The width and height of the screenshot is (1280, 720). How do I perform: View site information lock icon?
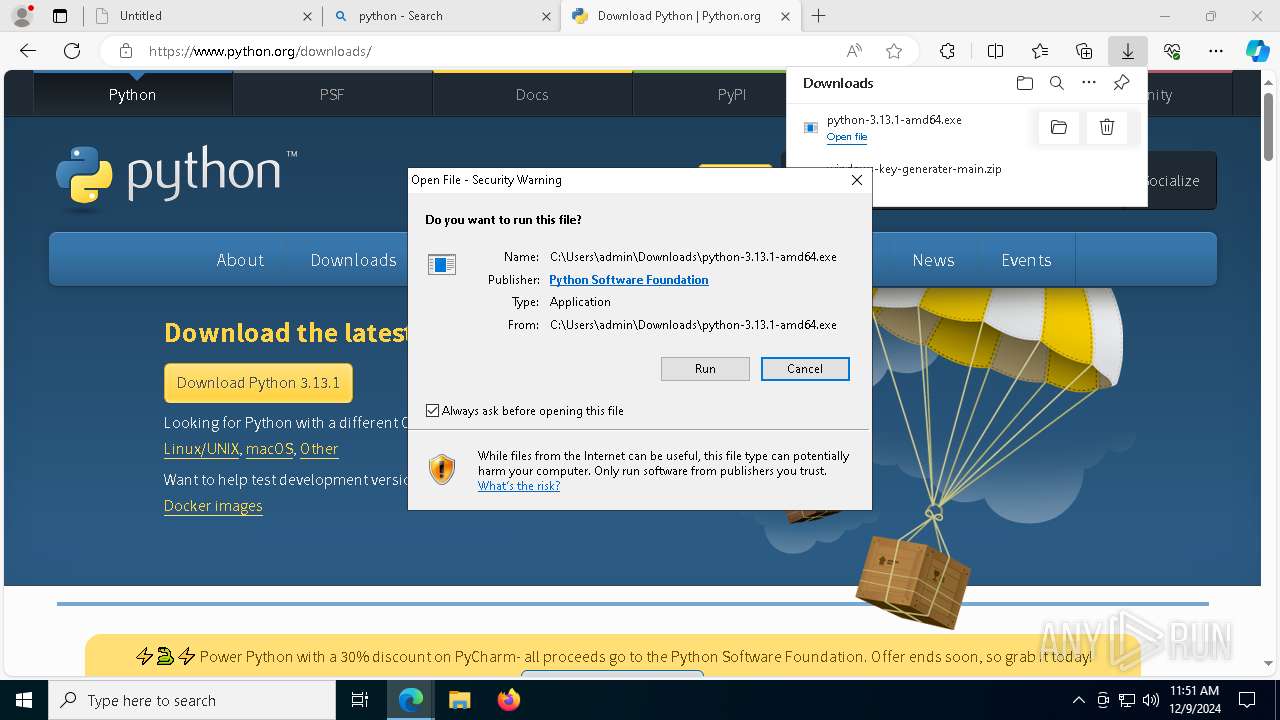coord(125,51)
